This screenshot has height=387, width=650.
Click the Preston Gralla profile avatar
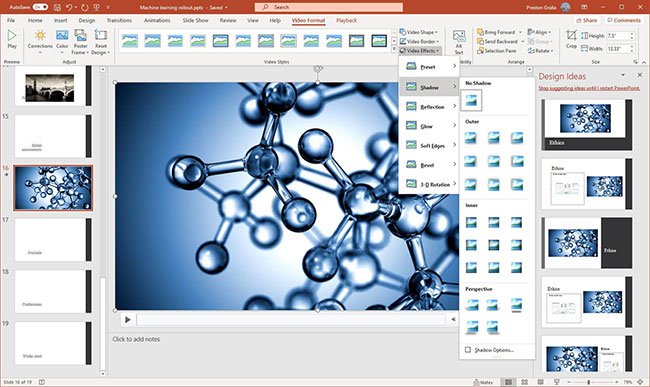pyautogui.click(x=565, y=7)
